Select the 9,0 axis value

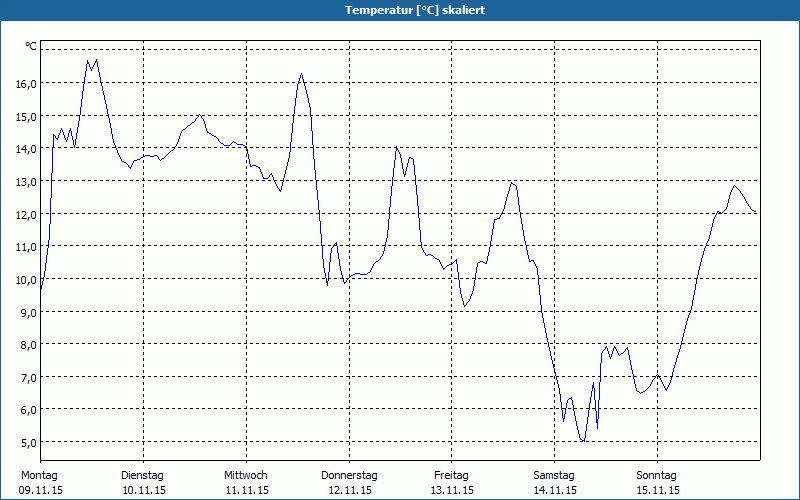click(x=28, y=312)
